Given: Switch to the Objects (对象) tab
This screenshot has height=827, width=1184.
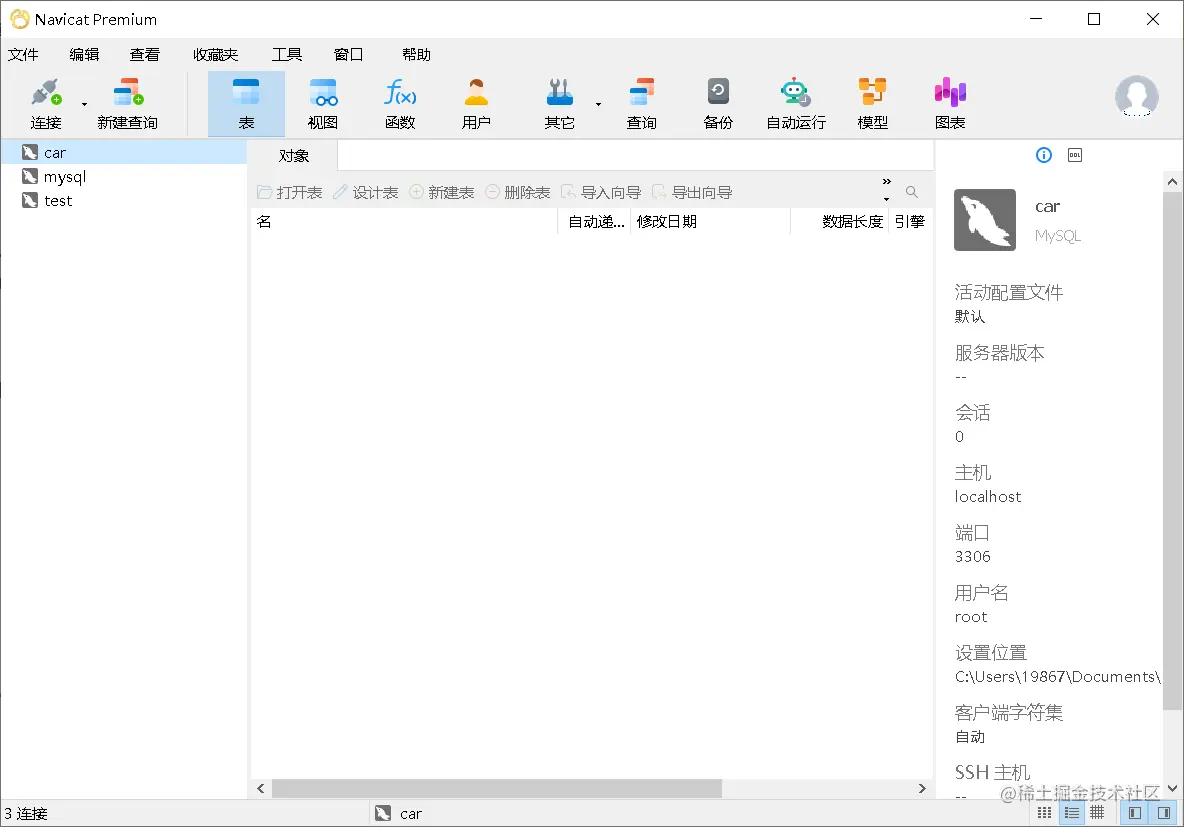Looking at the screenshot, I should [294, 156].
